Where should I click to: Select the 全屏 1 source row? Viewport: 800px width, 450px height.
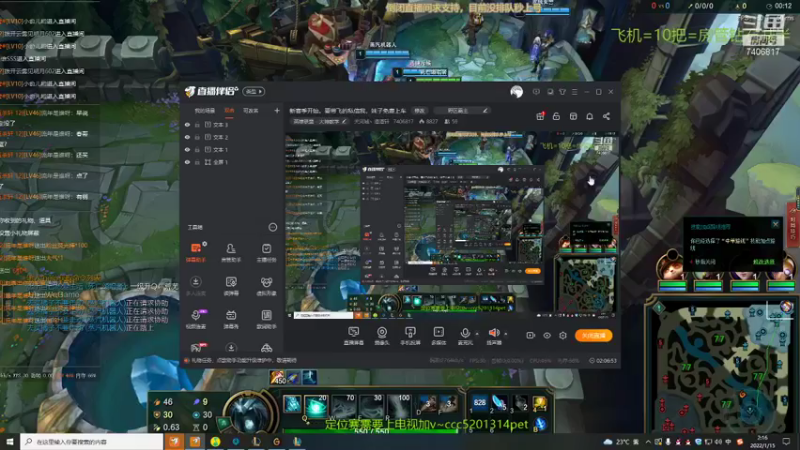click(x=232, y=162)
